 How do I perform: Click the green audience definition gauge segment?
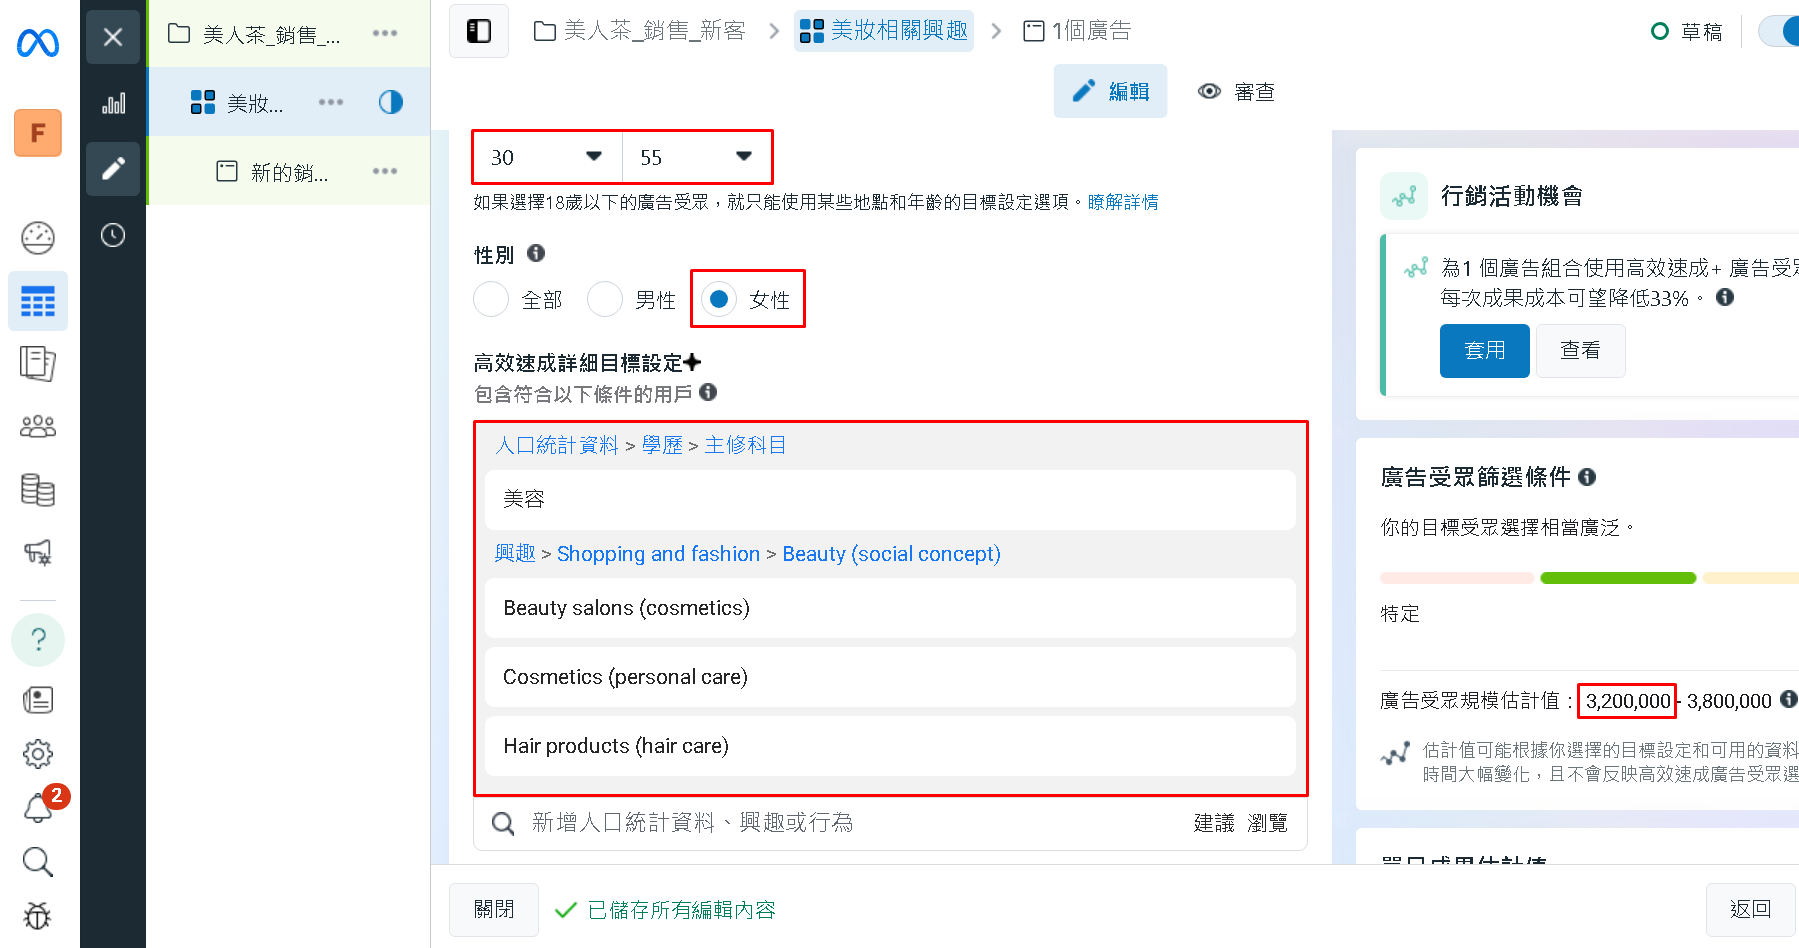[1618, 578]
